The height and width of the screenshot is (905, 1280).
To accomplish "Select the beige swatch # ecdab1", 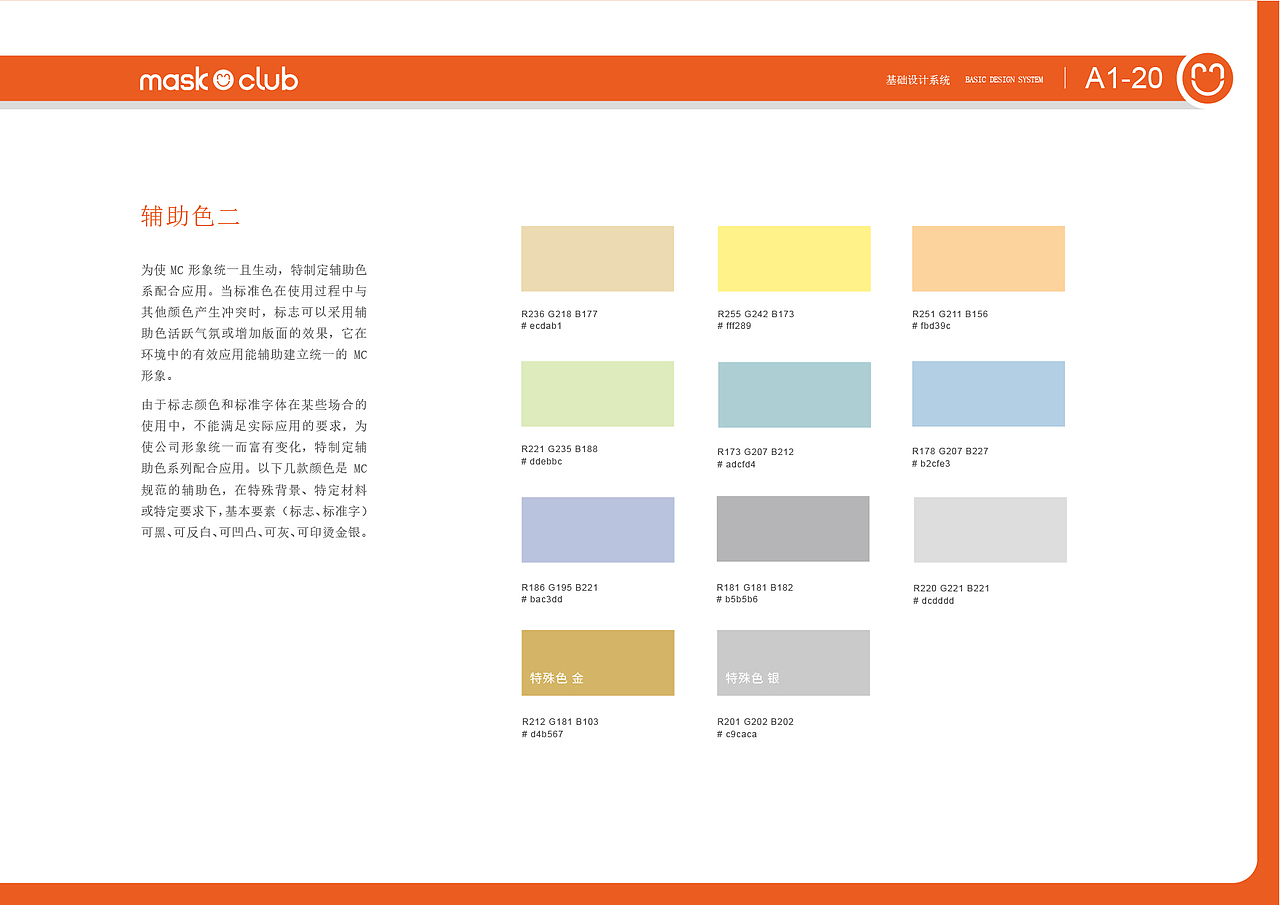I will pyautogui.click(x=597, y=258).
